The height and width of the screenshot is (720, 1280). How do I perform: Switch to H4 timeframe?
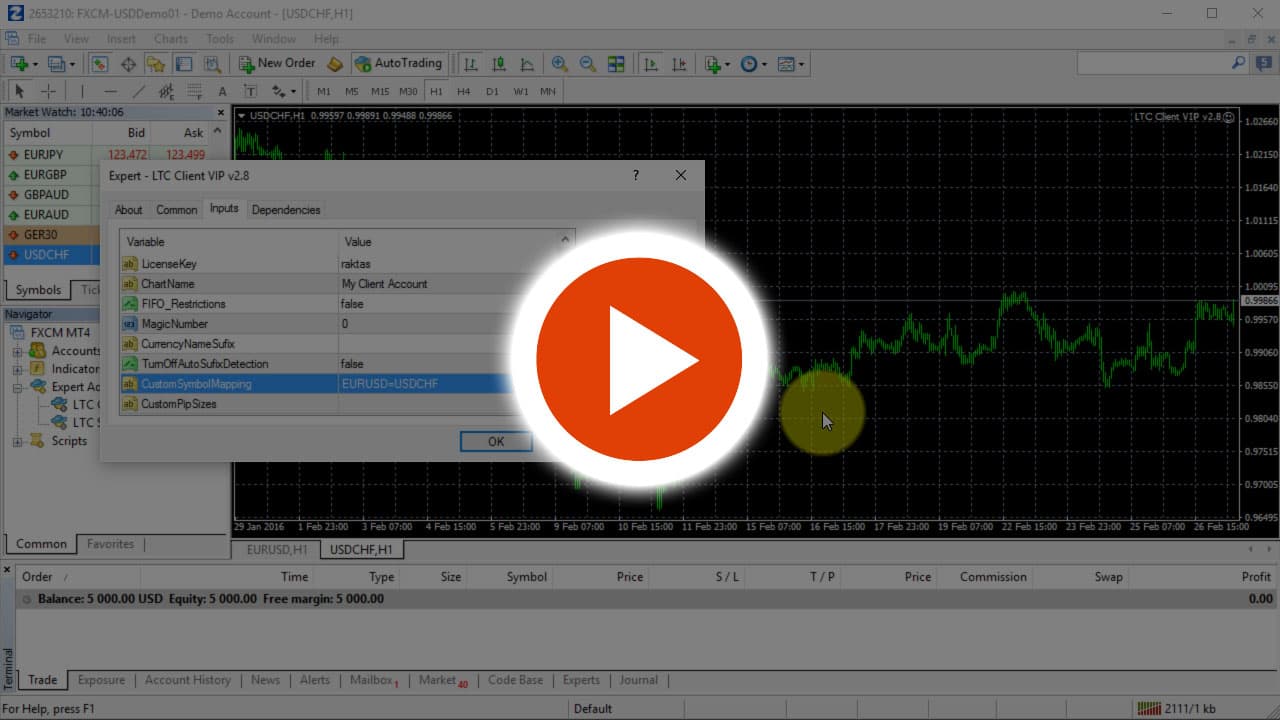(x=464, y=91)
